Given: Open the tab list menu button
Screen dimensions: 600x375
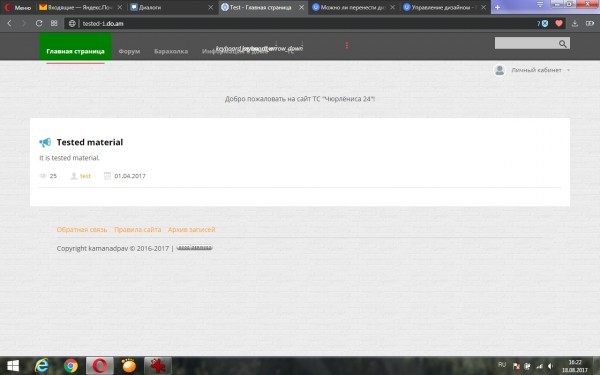Looking at the screenshot, I should tap(540, 5).
